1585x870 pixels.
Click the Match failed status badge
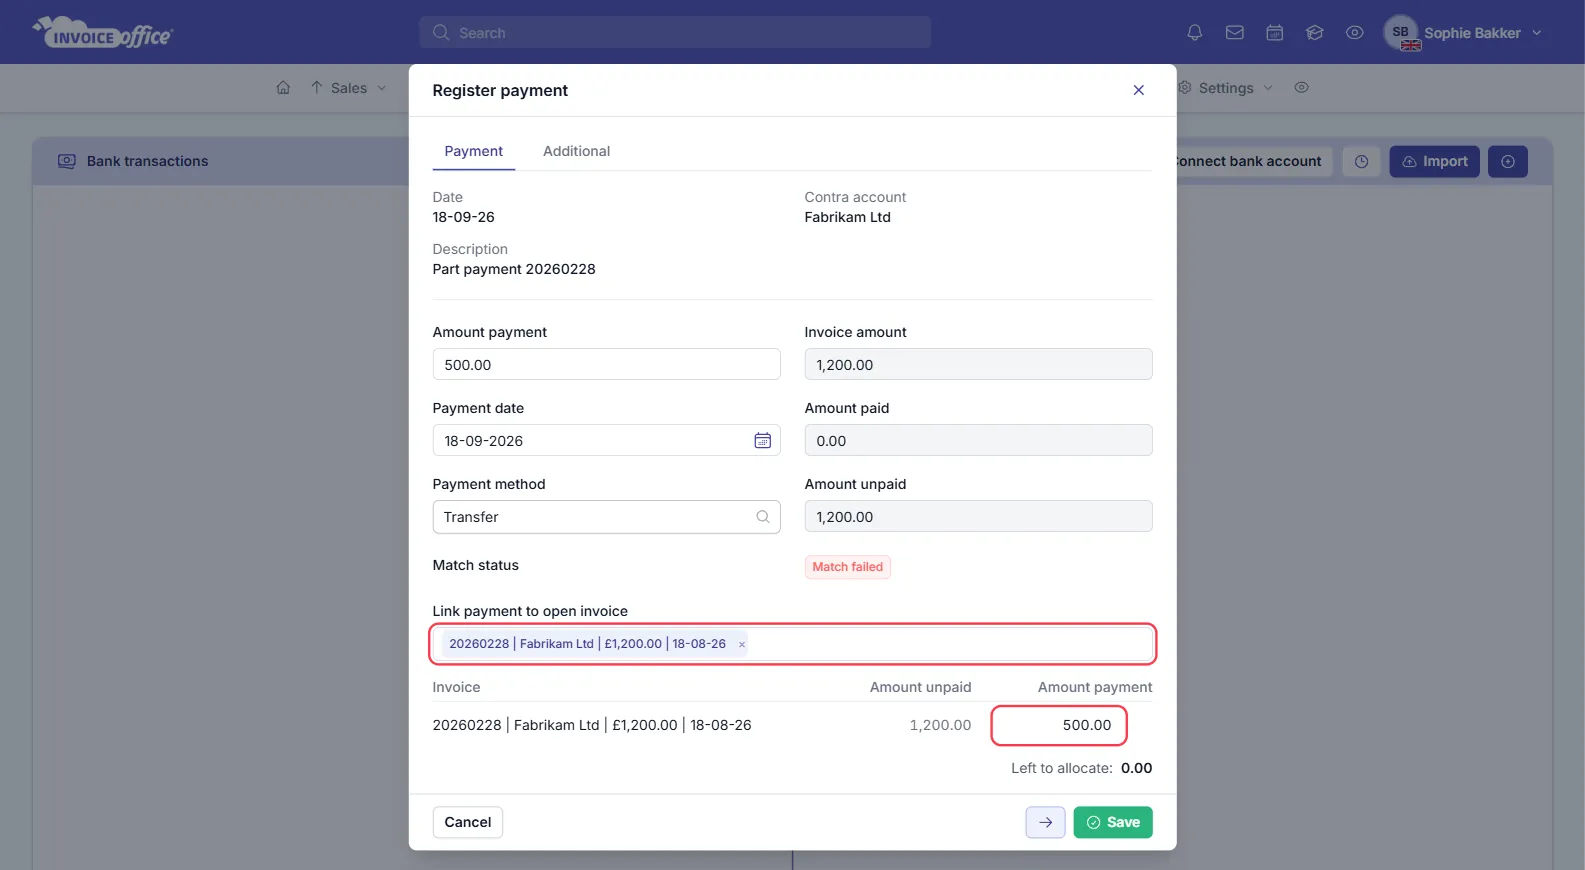(x=848, y=567)
